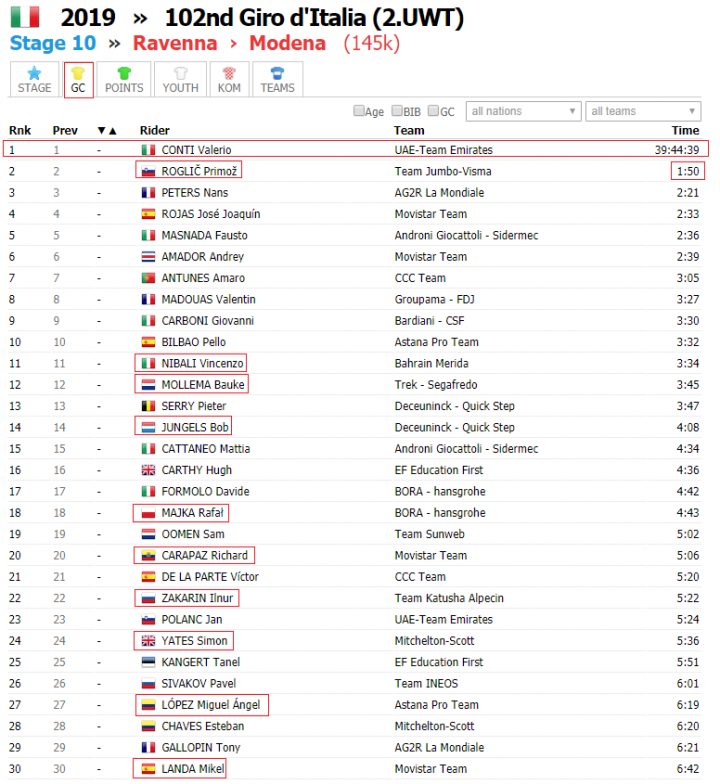Show the KOM classification tab
The image size is (720, 784).
pyautogui.click(x=229, y=80)
